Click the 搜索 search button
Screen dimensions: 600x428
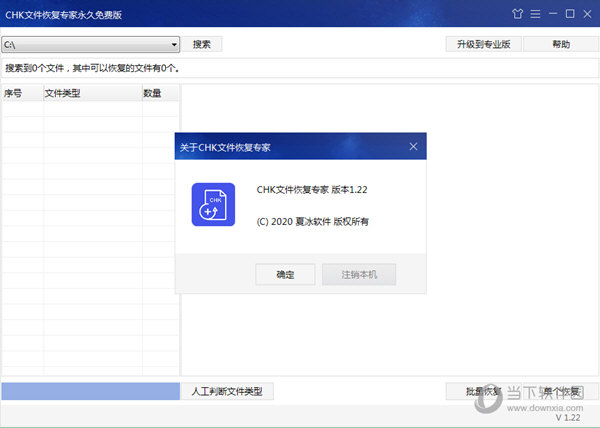coord(202,44)
